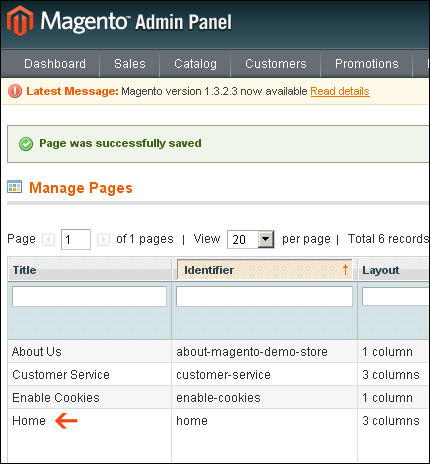Click the Manage Pages grid icon
Viewport: 430px width, 464px height.
click(15, 187)
